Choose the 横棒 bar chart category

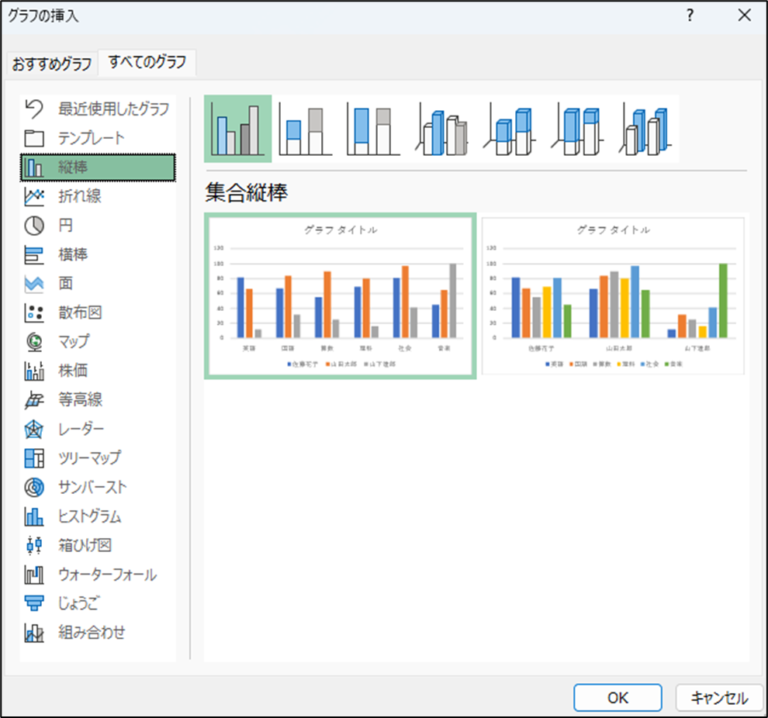[98, 255]
